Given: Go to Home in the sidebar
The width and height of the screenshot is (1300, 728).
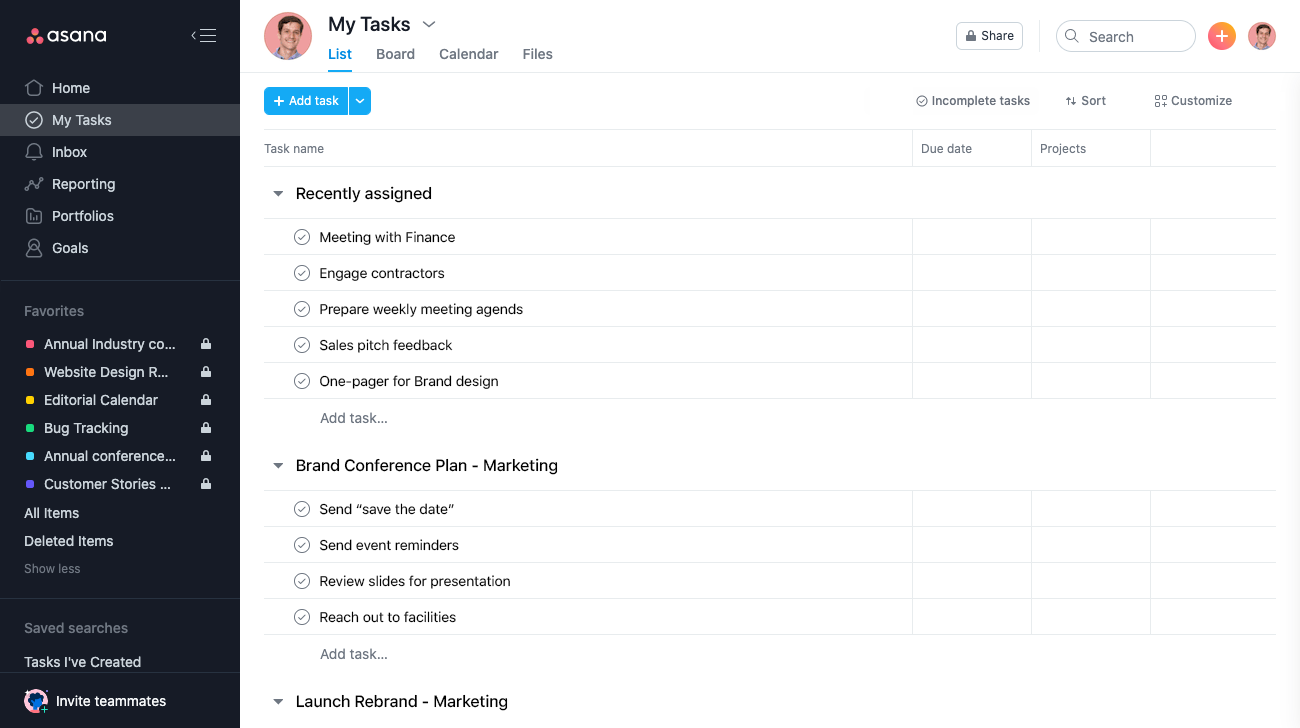Looking at the screenshot, I should point(120,88).
